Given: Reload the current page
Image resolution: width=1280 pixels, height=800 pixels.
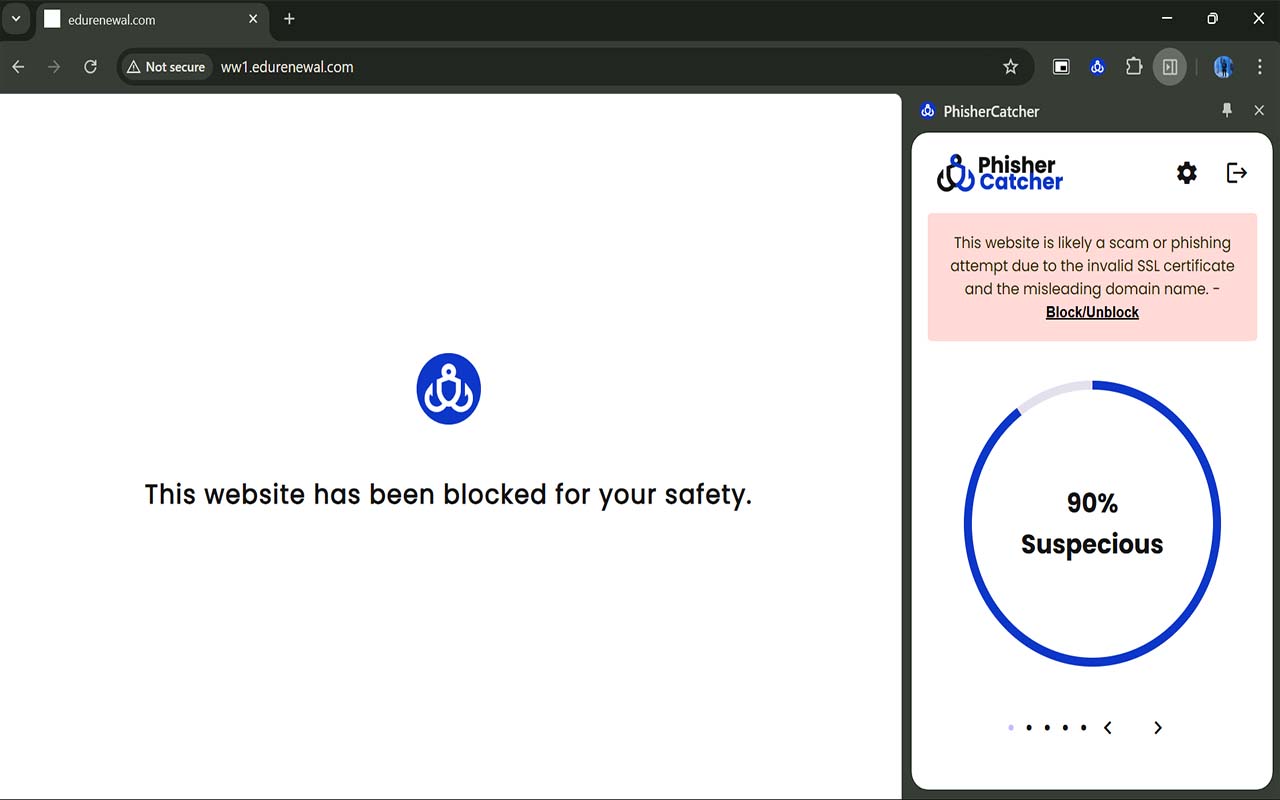Looking at the screenshot, I should tap(90, 67).
